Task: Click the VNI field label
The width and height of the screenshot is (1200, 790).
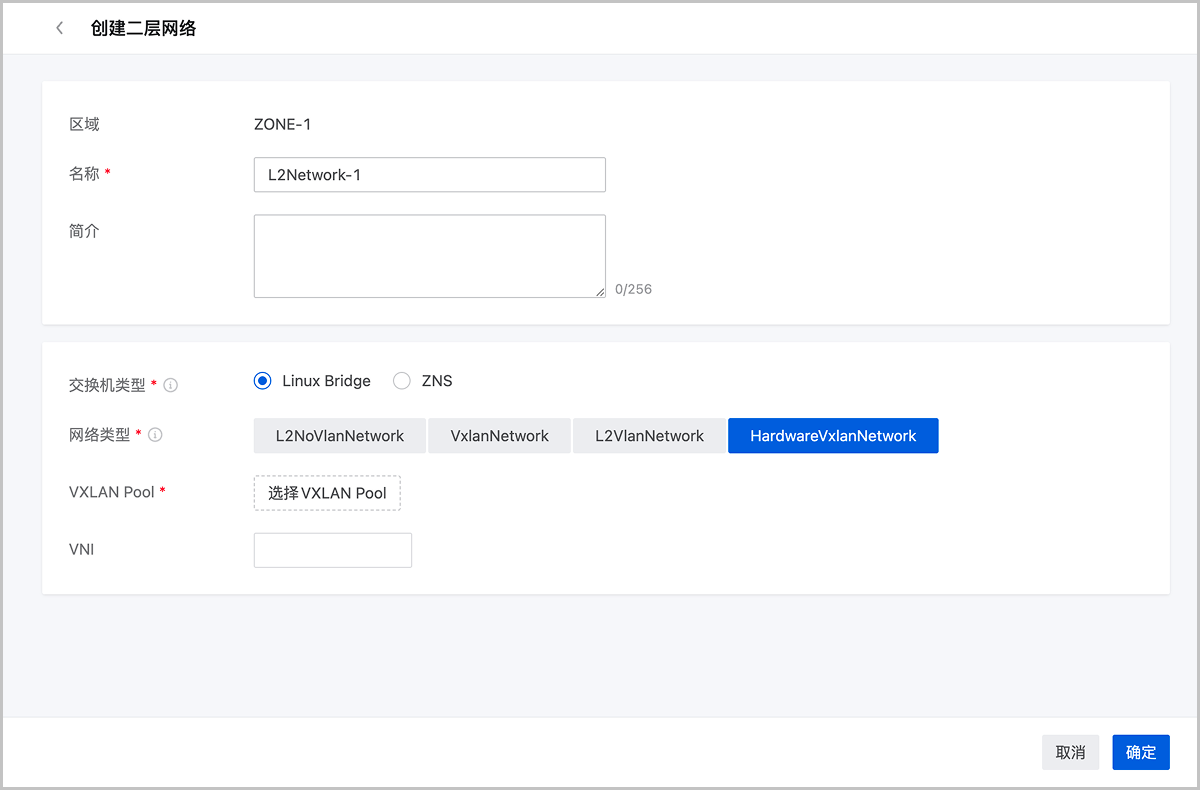Action: (82, 549)
